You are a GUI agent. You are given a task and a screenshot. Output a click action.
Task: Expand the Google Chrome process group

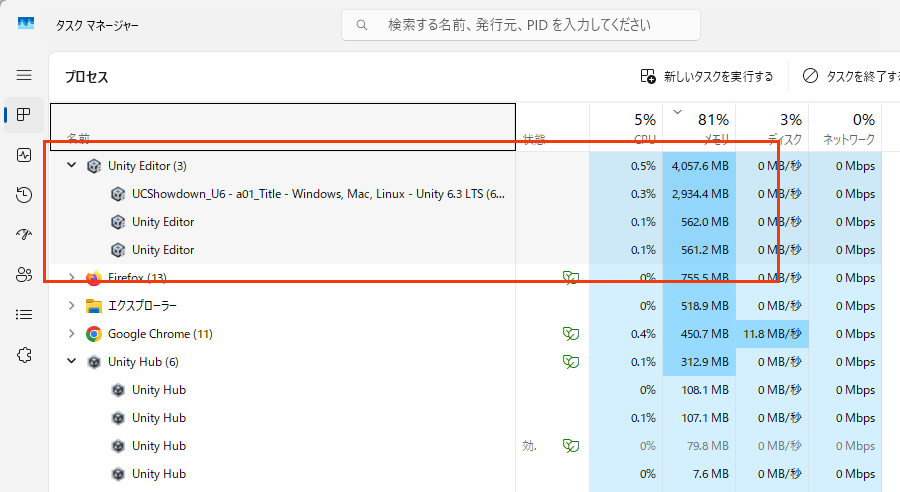point(71,333)
